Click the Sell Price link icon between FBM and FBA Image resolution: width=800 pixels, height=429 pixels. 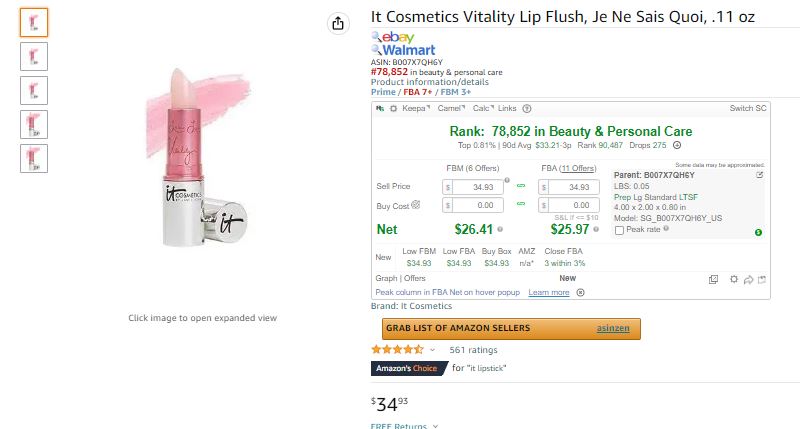click(521, 186)
